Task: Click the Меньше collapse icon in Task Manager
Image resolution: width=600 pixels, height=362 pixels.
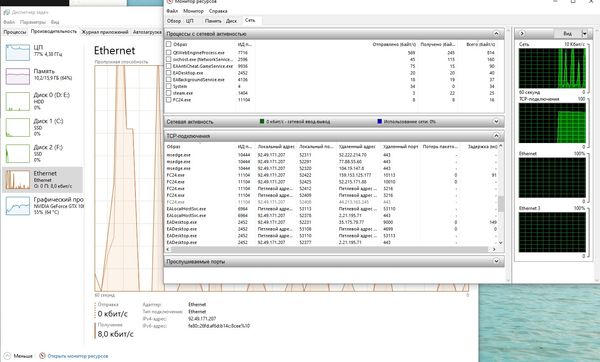Action: (x=7, y=356)
